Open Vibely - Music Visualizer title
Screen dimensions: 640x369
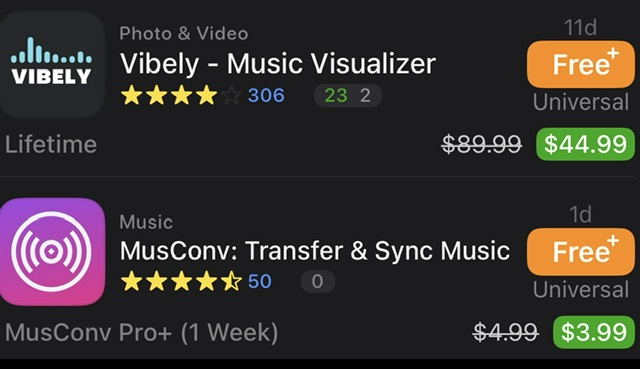pos(278,64)
